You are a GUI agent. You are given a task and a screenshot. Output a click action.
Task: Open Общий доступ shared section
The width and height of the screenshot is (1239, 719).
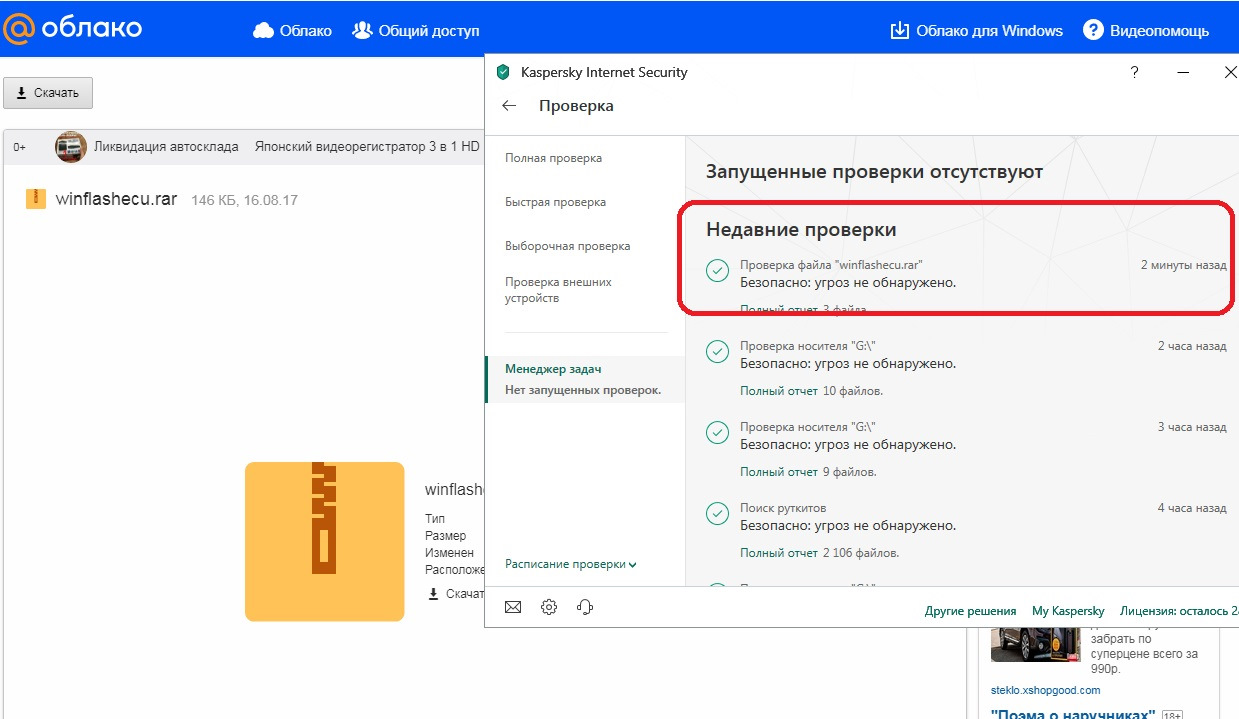click(x=416, y=31)
